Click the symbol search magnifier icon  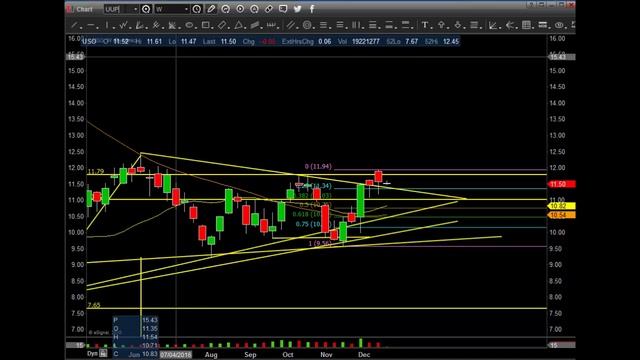coord(146,9)
